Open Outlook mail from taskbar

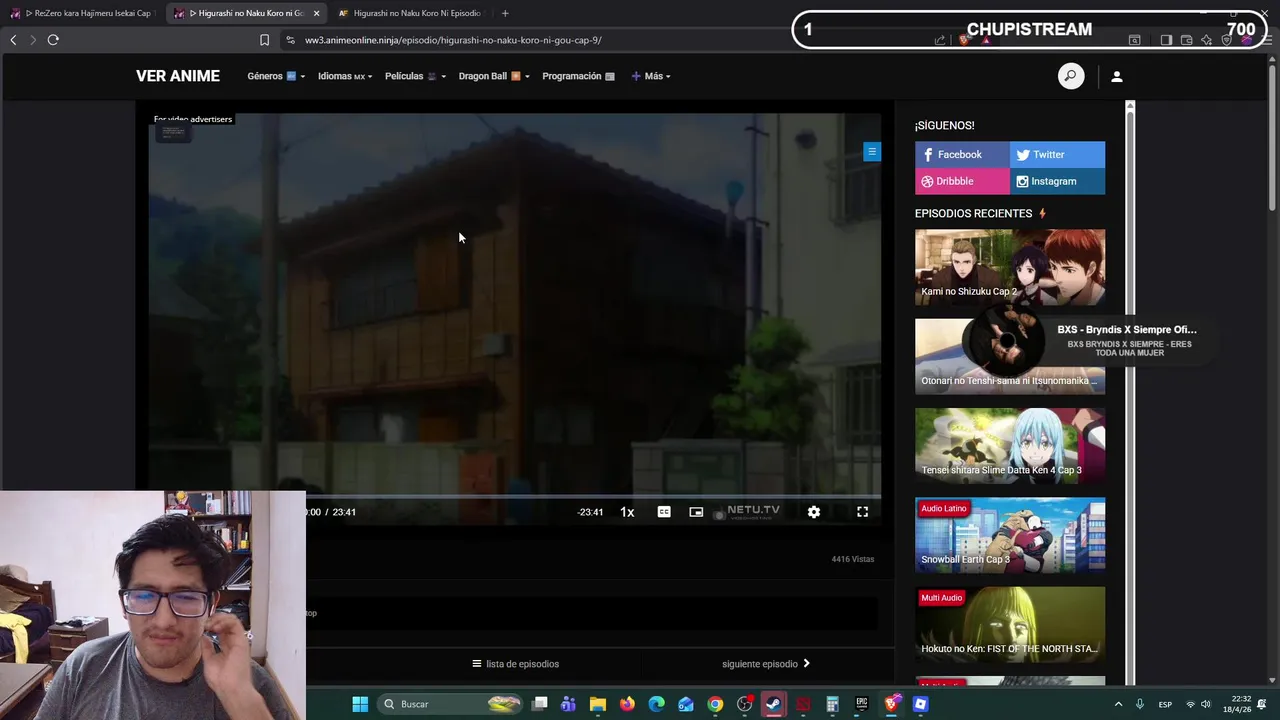686,704
